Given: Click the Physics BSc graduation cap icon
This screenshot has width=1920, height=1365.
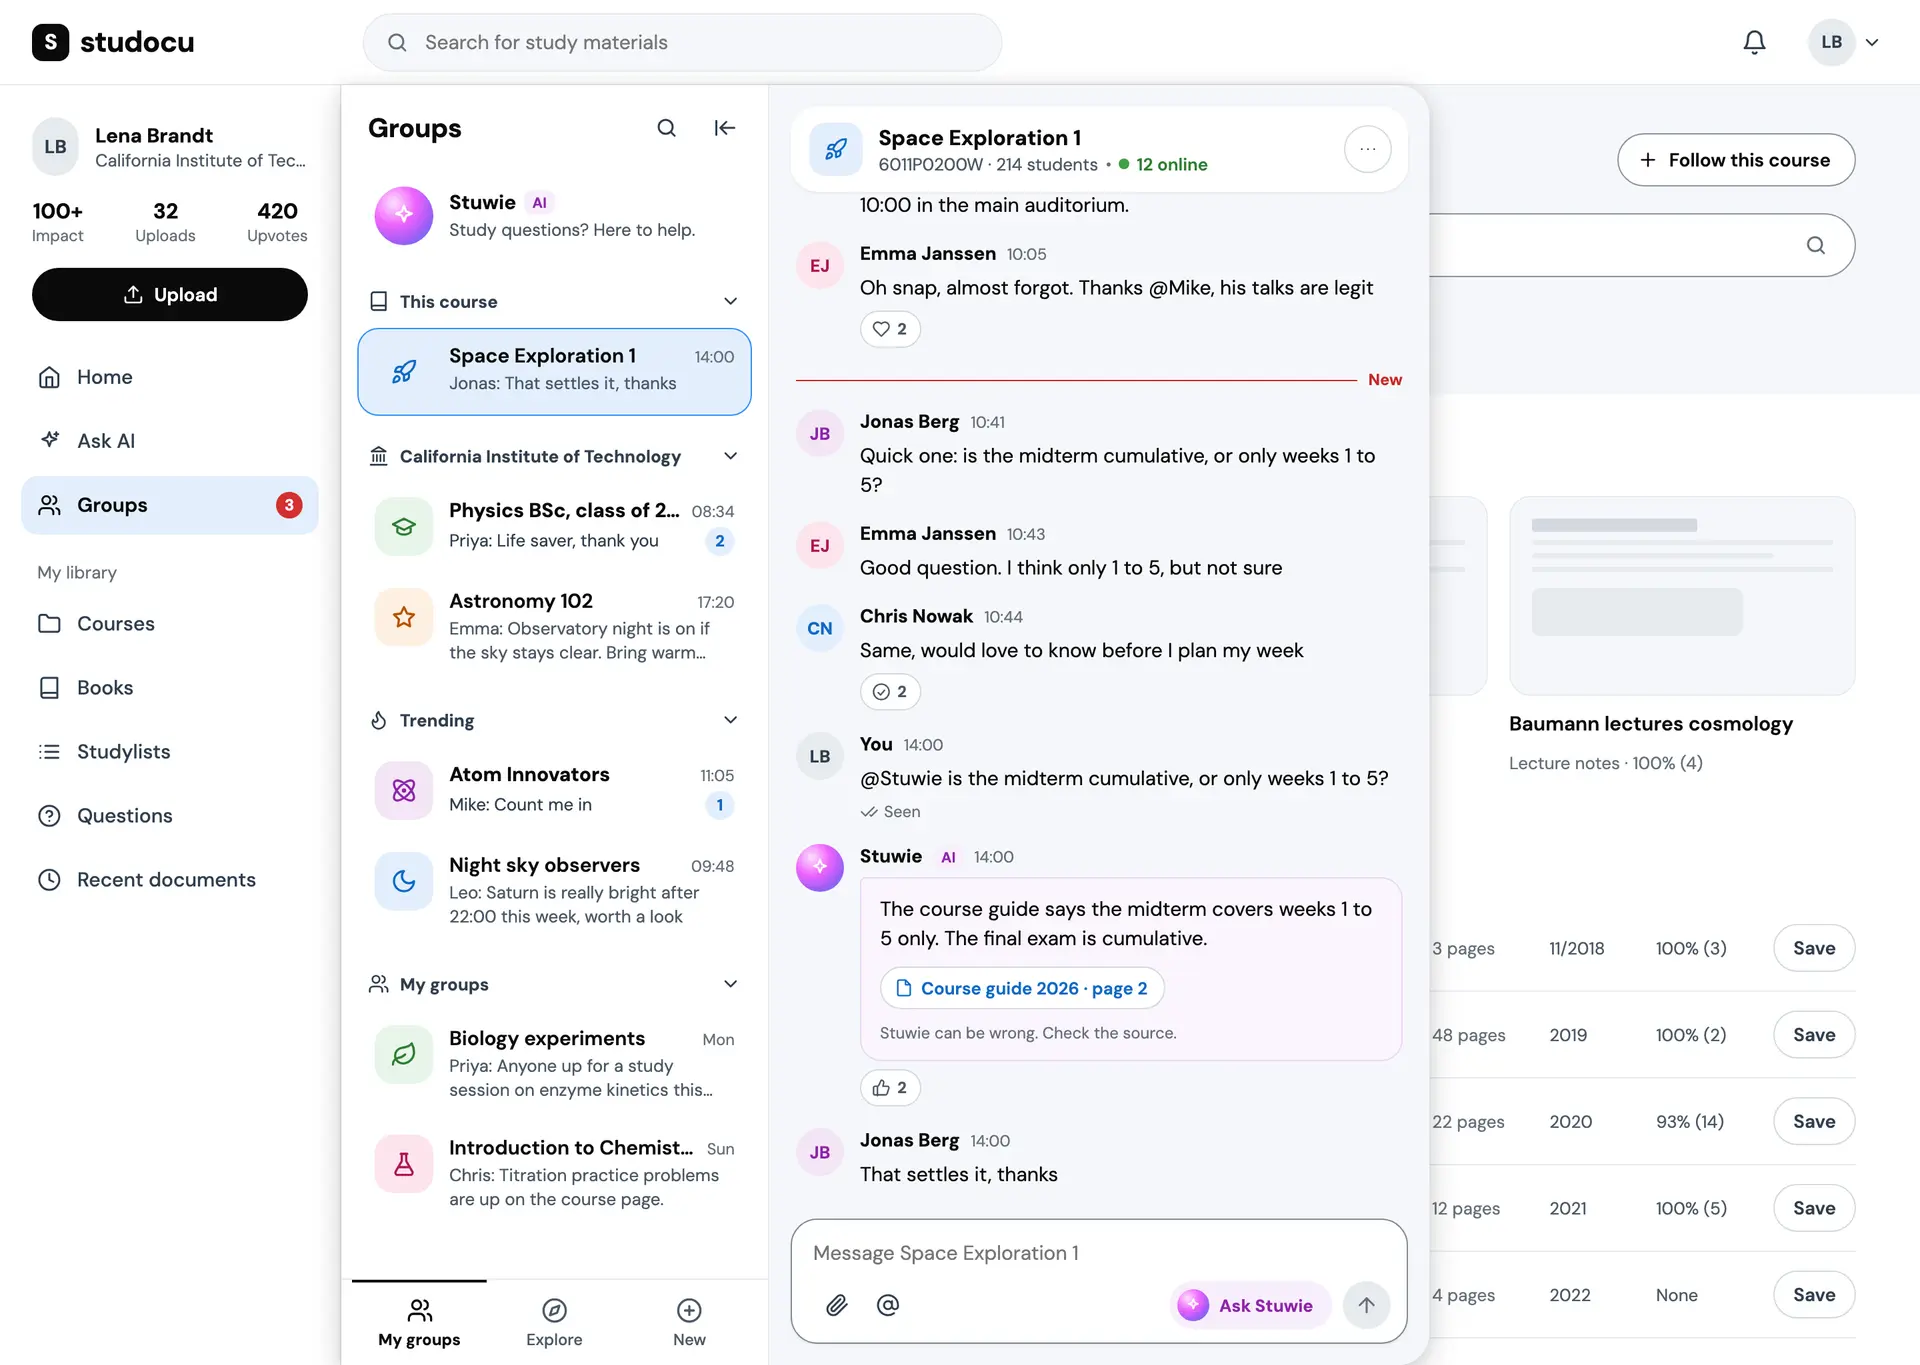Looking at the screenshot, I should pyautogui.click(x=404, y=526).
